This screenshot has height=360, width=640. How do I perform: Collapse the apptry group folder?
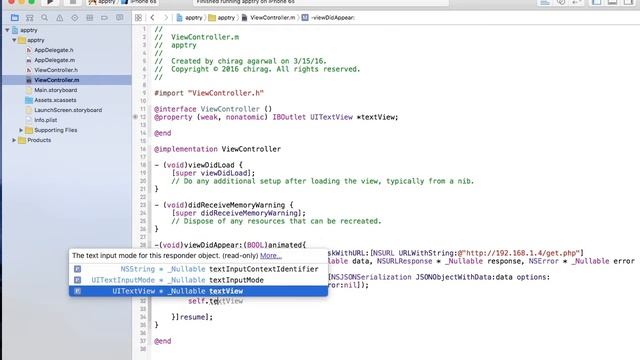tap(14, 40)
